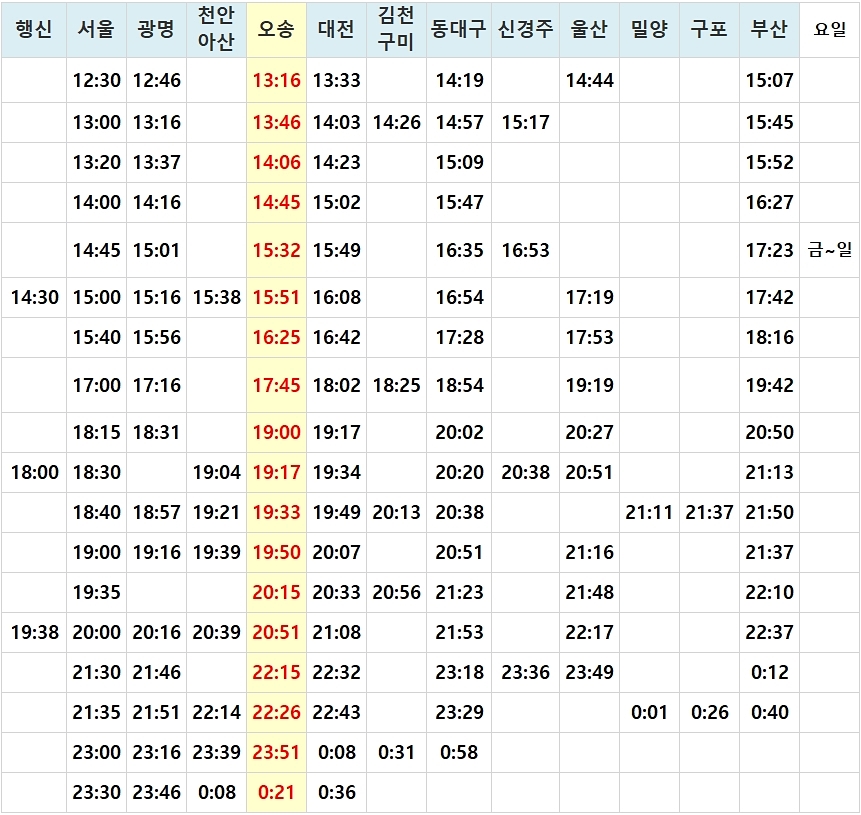Select the 신경주 time 23:36

coord(525,672)
